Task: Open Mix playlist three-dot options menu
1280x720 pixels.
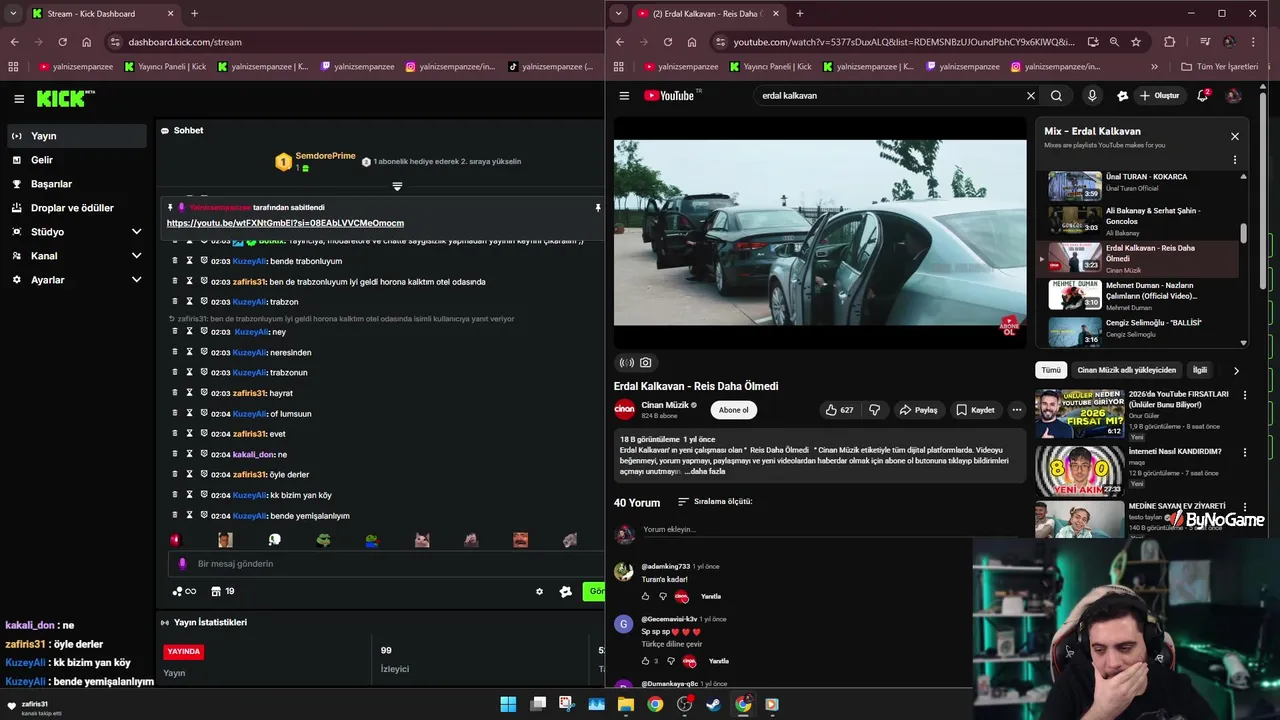Action: point(1234,160)
